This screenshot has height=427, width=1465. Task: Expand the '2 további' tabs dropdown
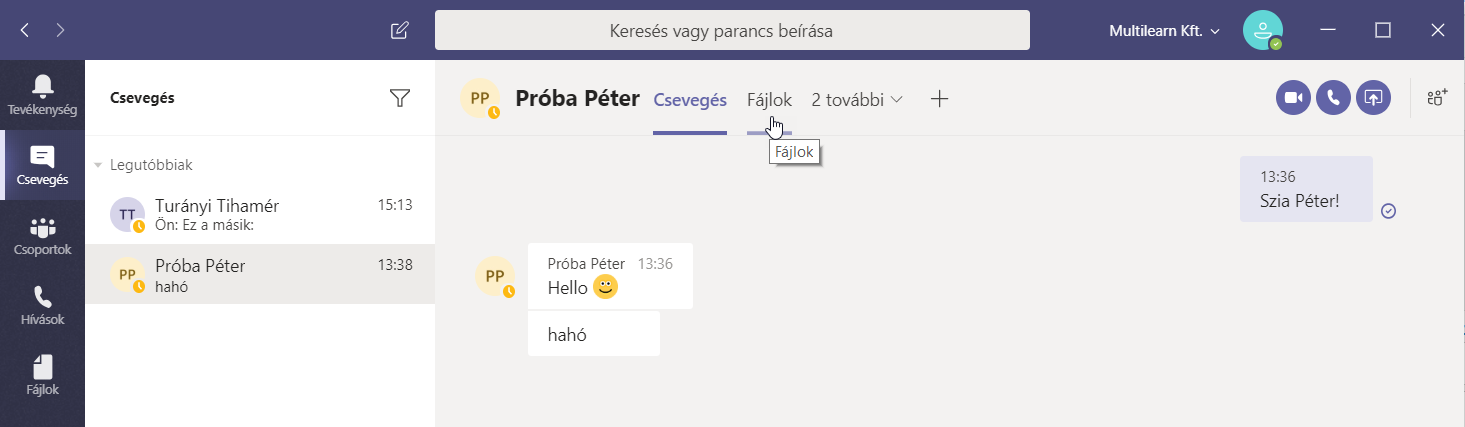[x=857, y=99]
